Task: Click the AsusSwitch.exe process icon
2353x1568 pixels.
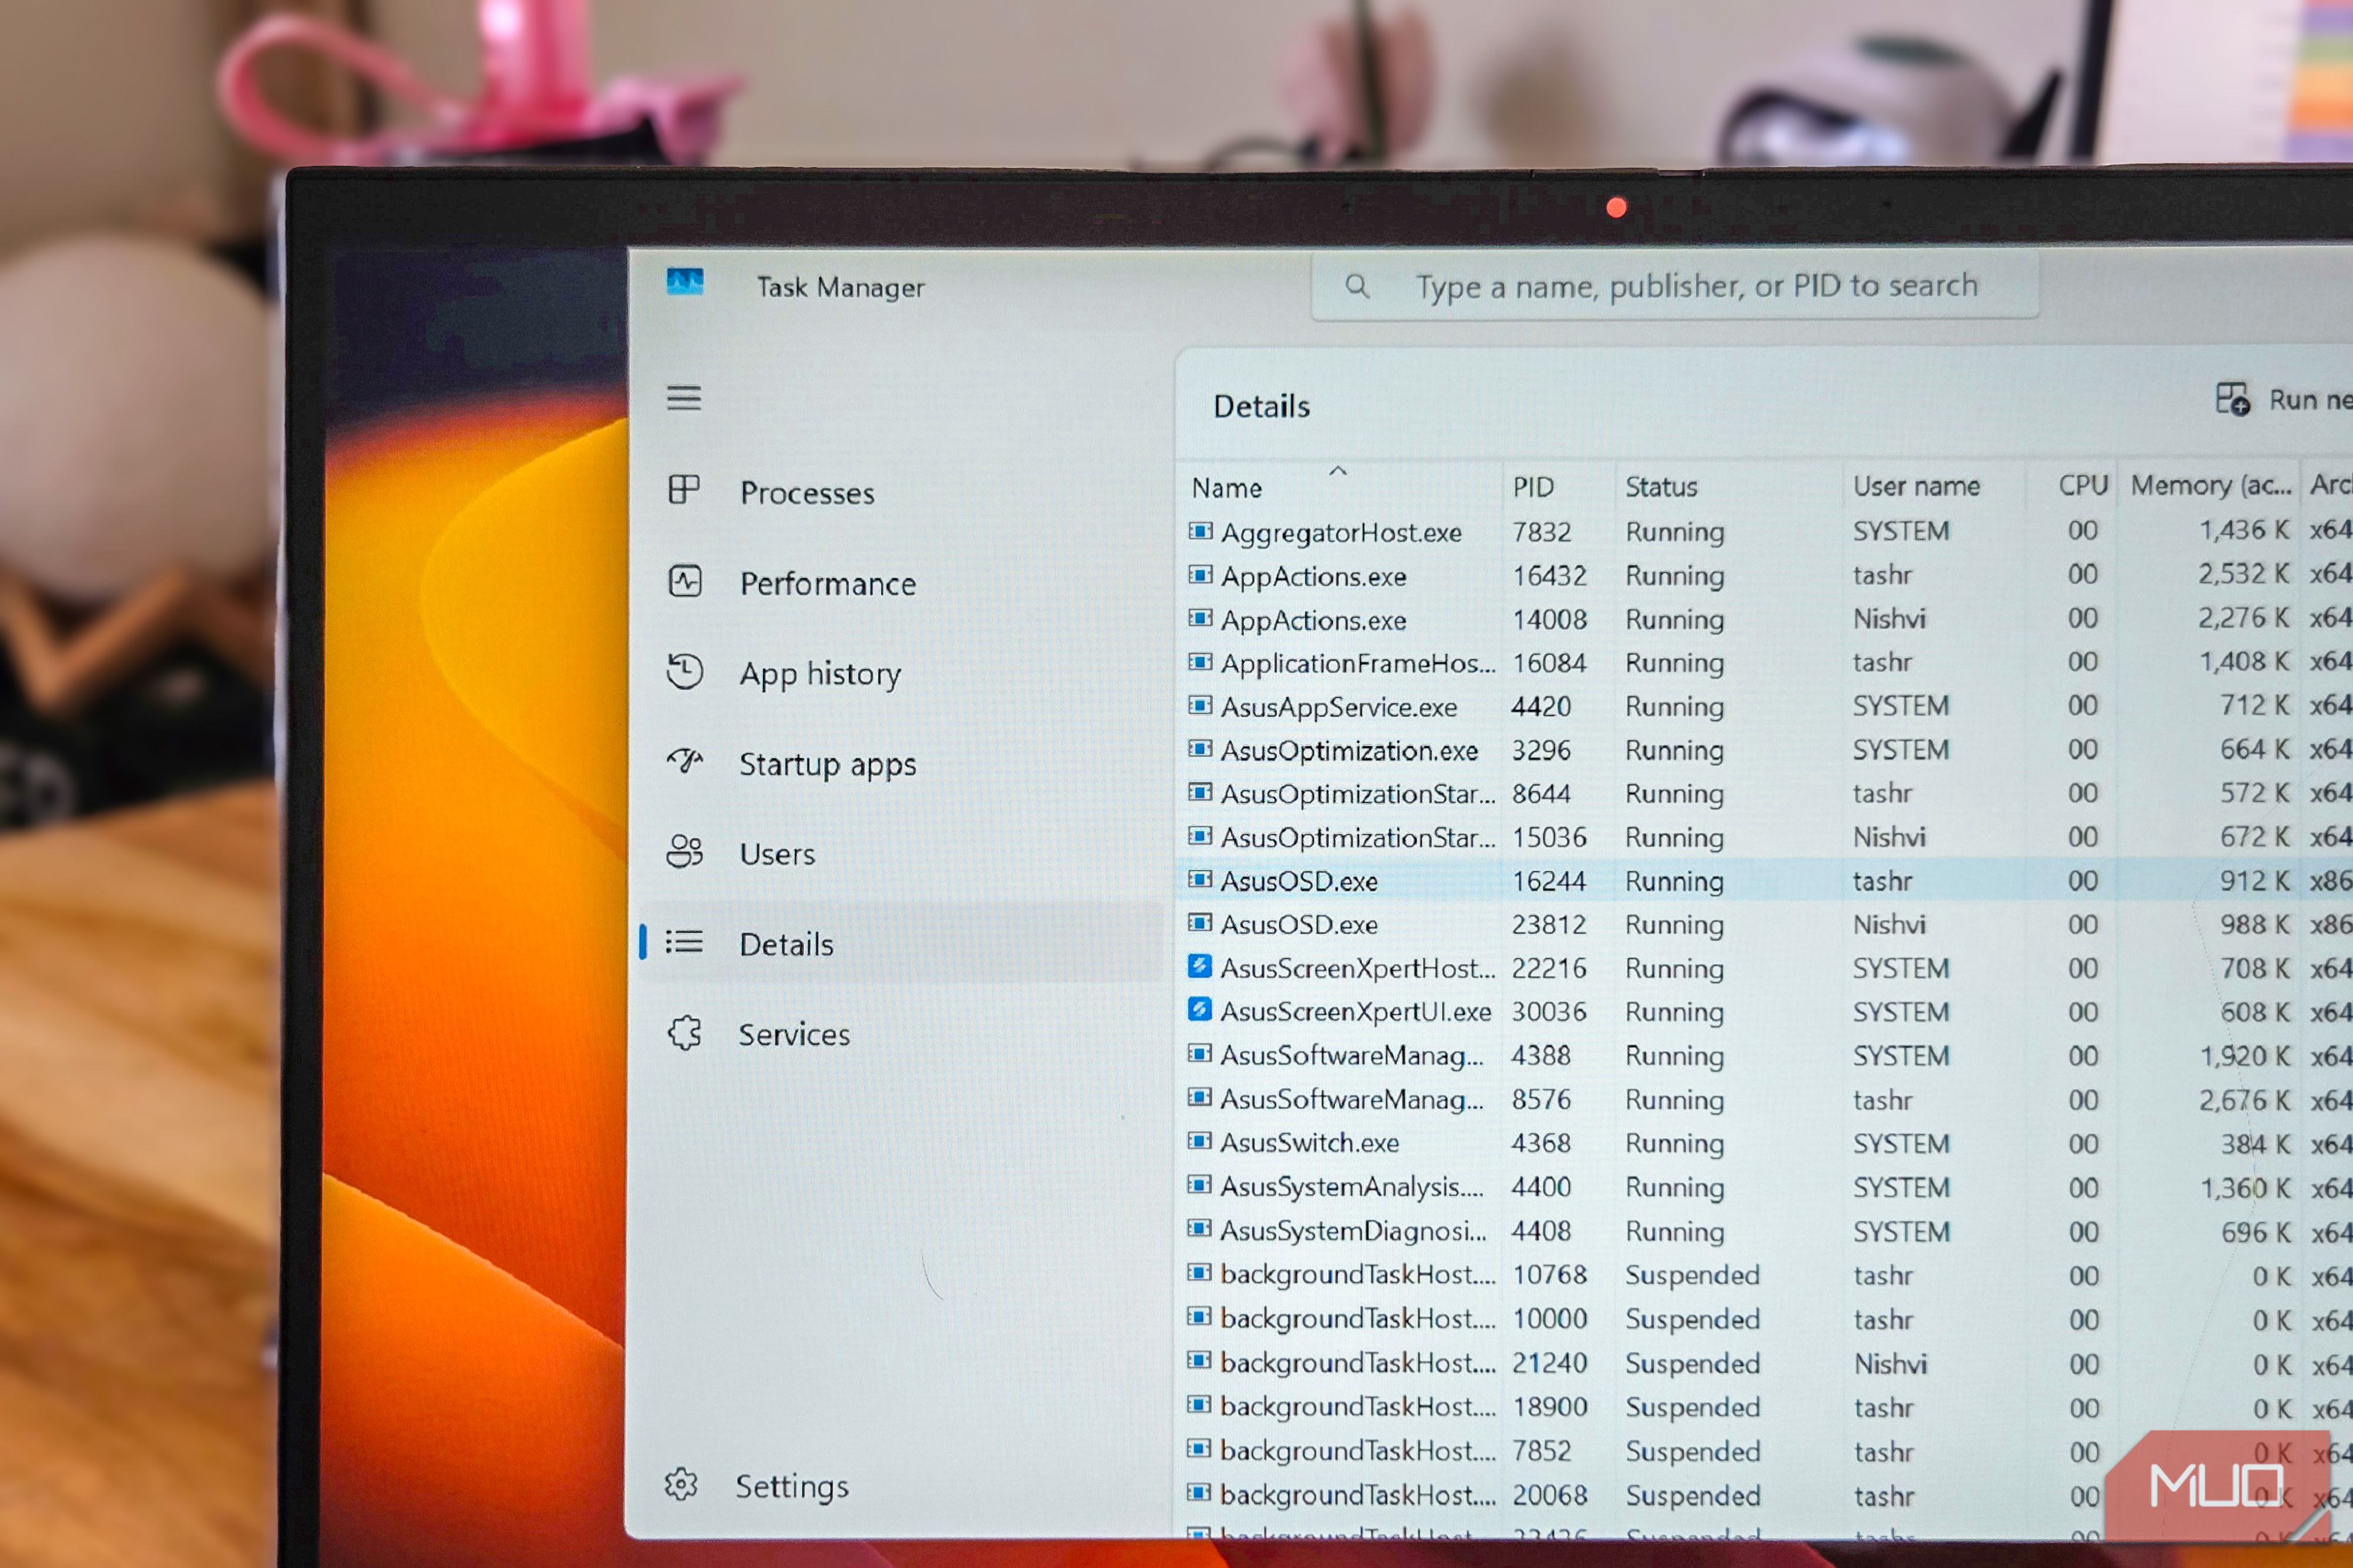Action: [1200, 1141]
